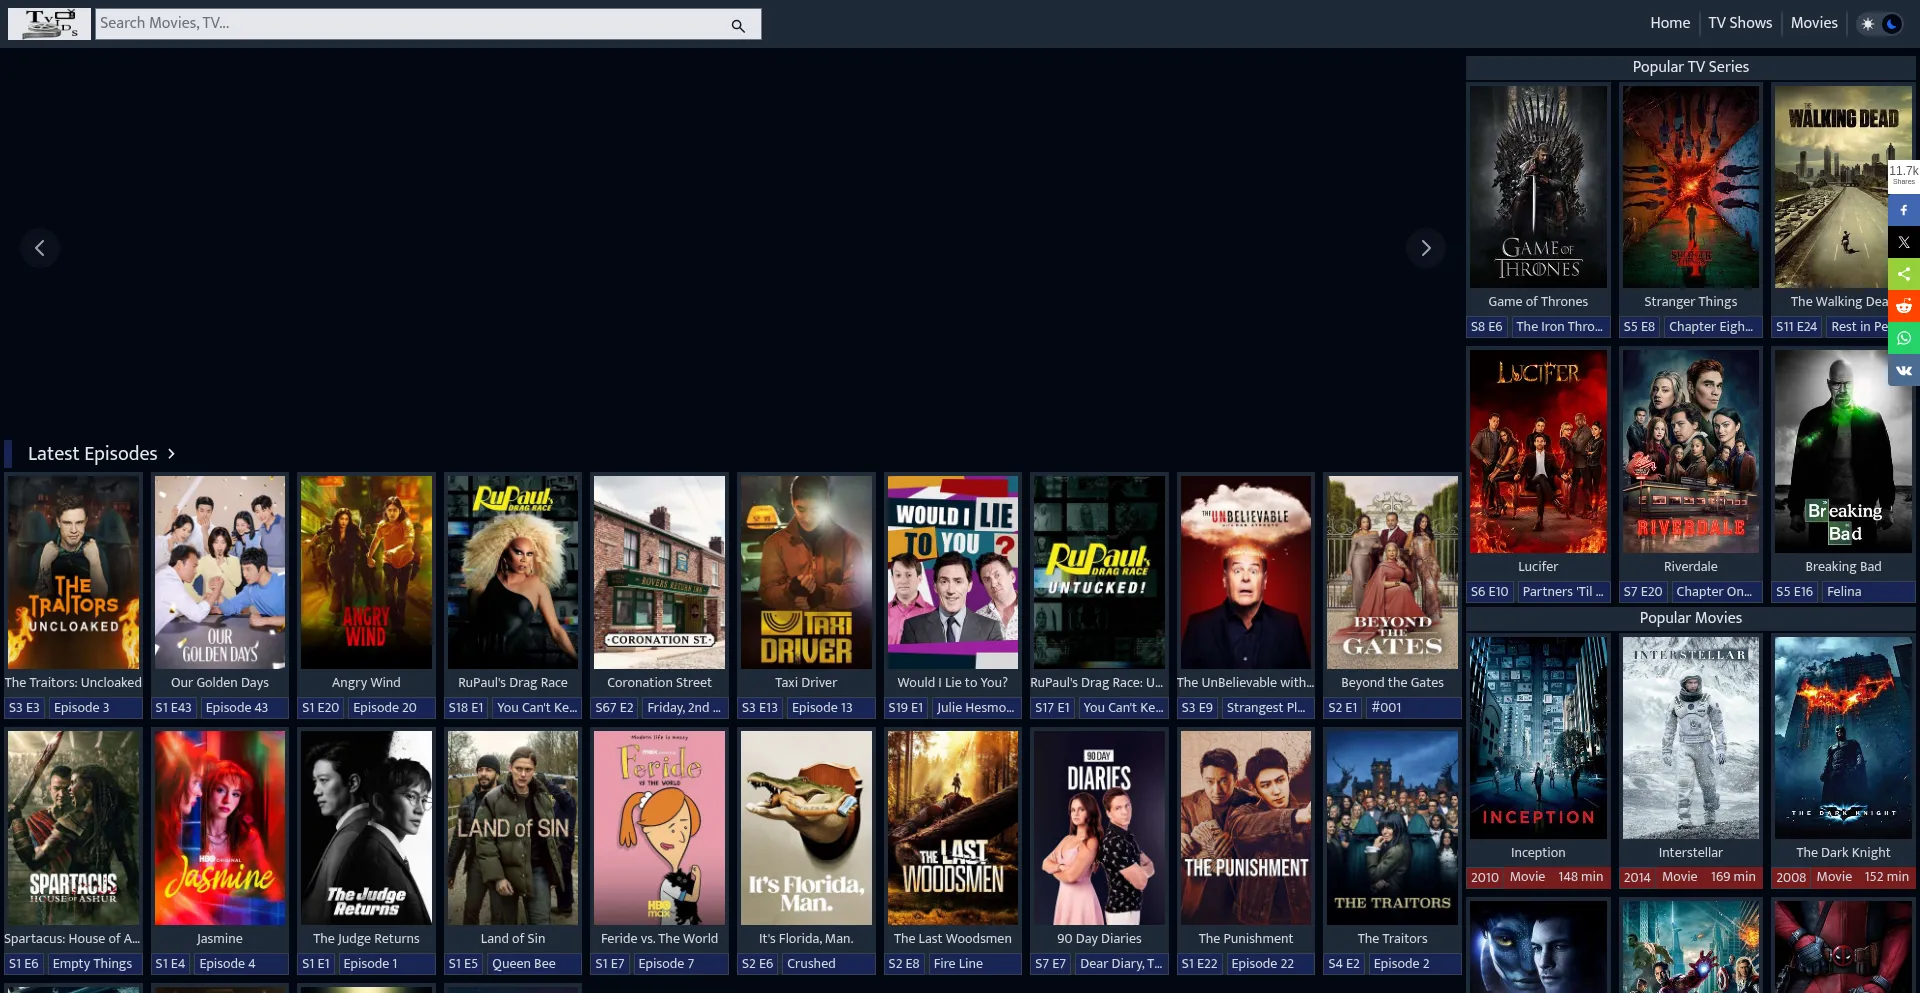The width and height of the screenshot is (1920, 993).
Task: Switch to light mode sun icon
Action: (x=1867, y=24)
